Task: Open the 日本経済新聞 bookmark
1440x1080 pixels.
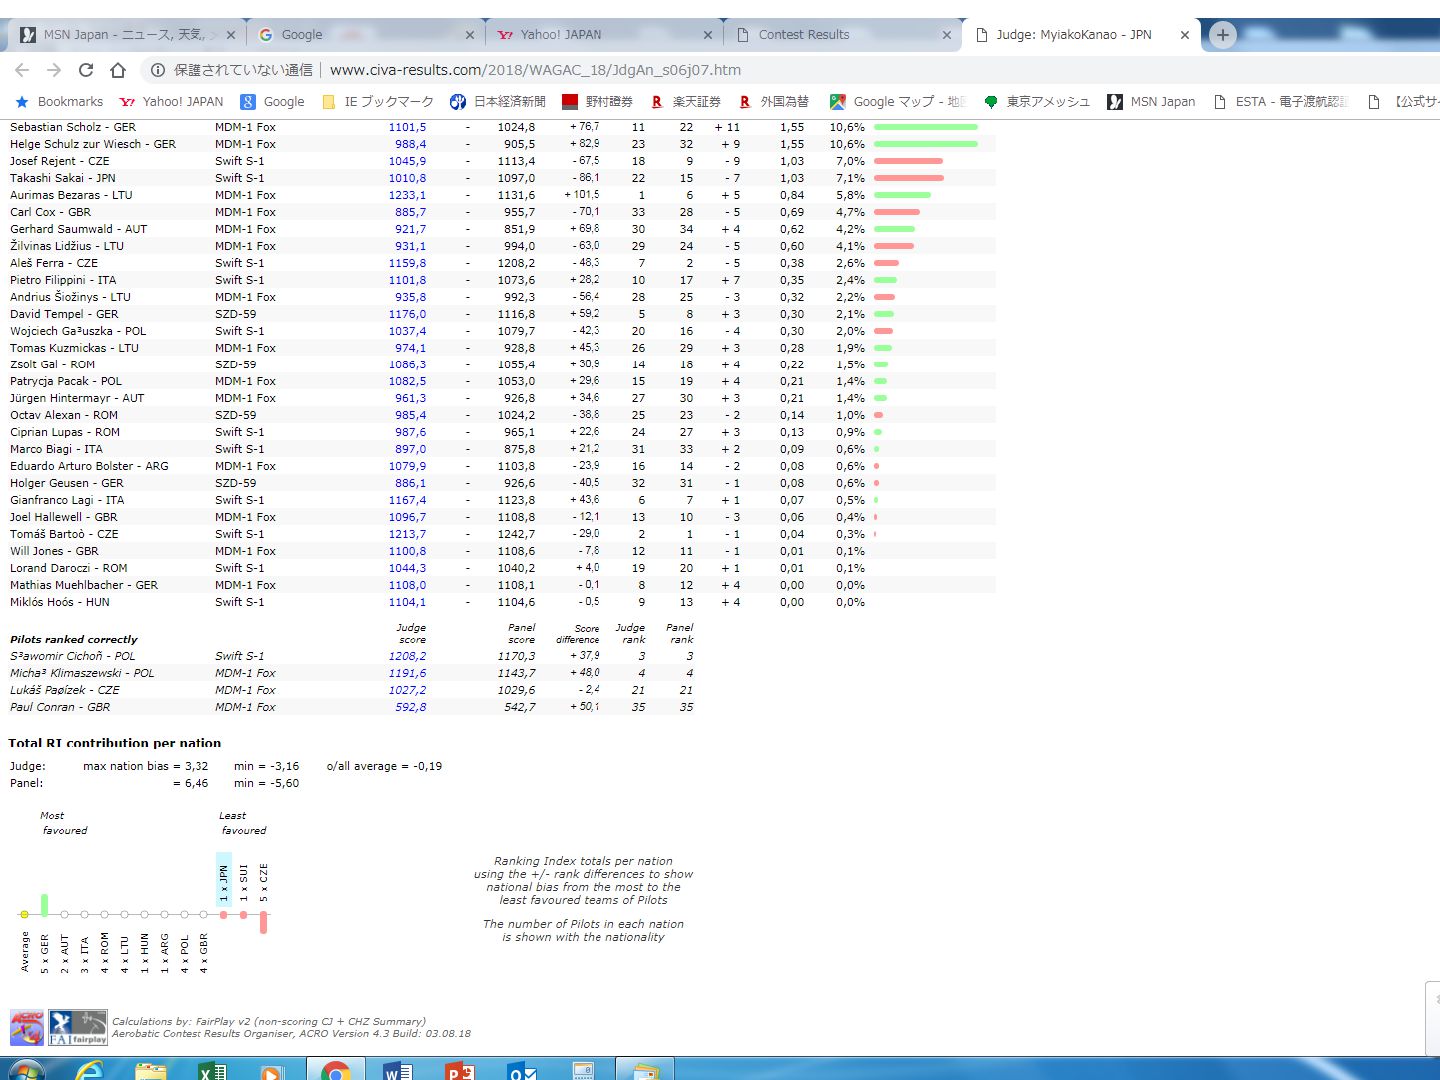Action: pos(498,102)
